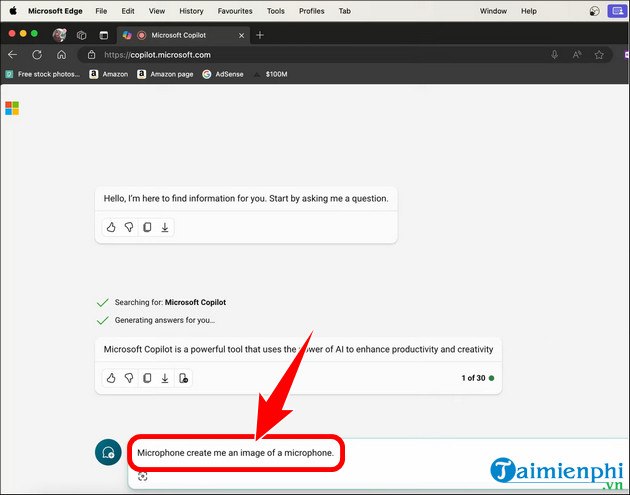Screen dimensions: 630x495
Task: Add an image with the screenshot icon
Action: [x=143, y=477]
